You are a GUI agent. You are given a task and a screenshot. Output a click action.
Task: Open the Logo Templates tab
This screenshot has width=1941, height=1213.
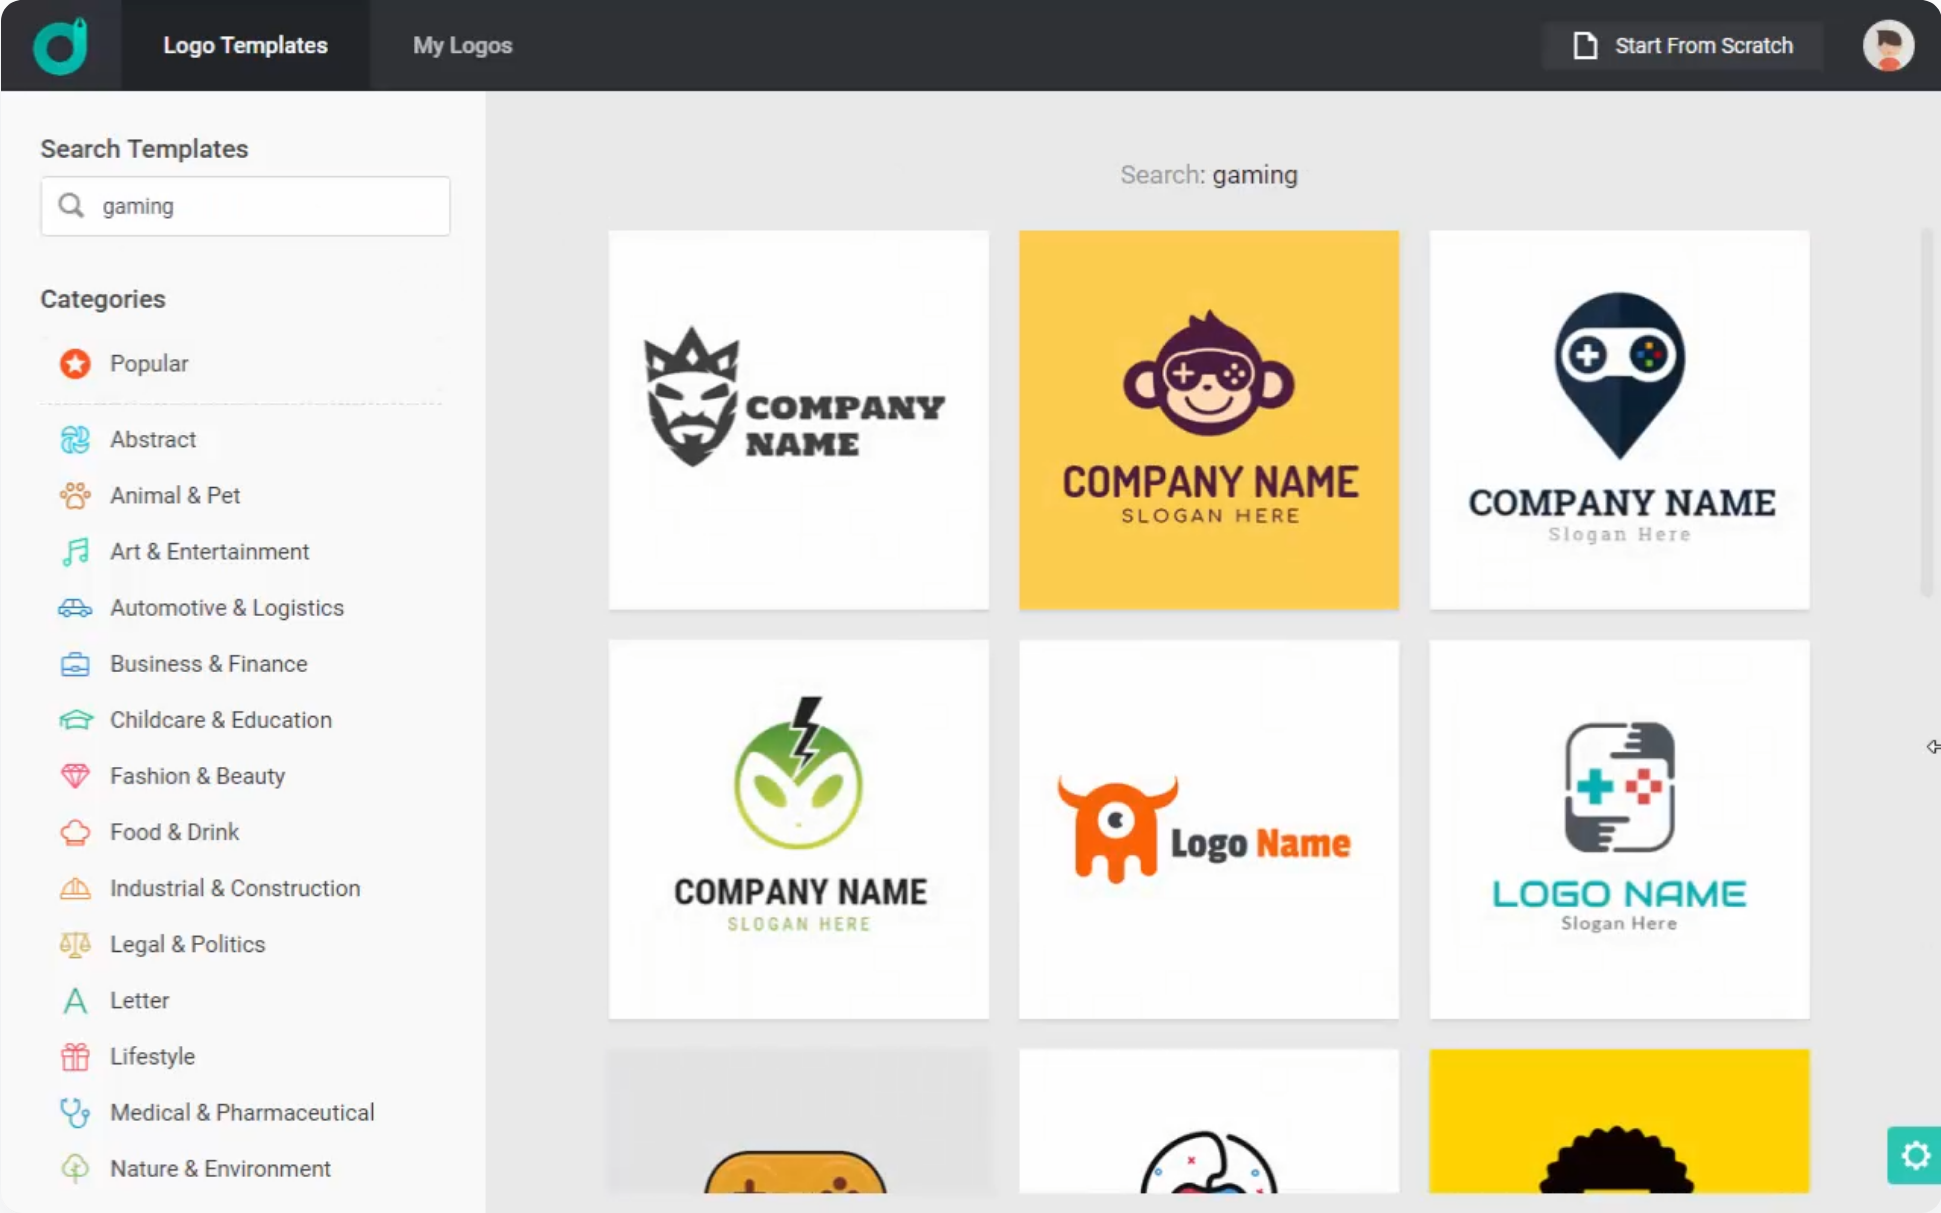(245, 45)
